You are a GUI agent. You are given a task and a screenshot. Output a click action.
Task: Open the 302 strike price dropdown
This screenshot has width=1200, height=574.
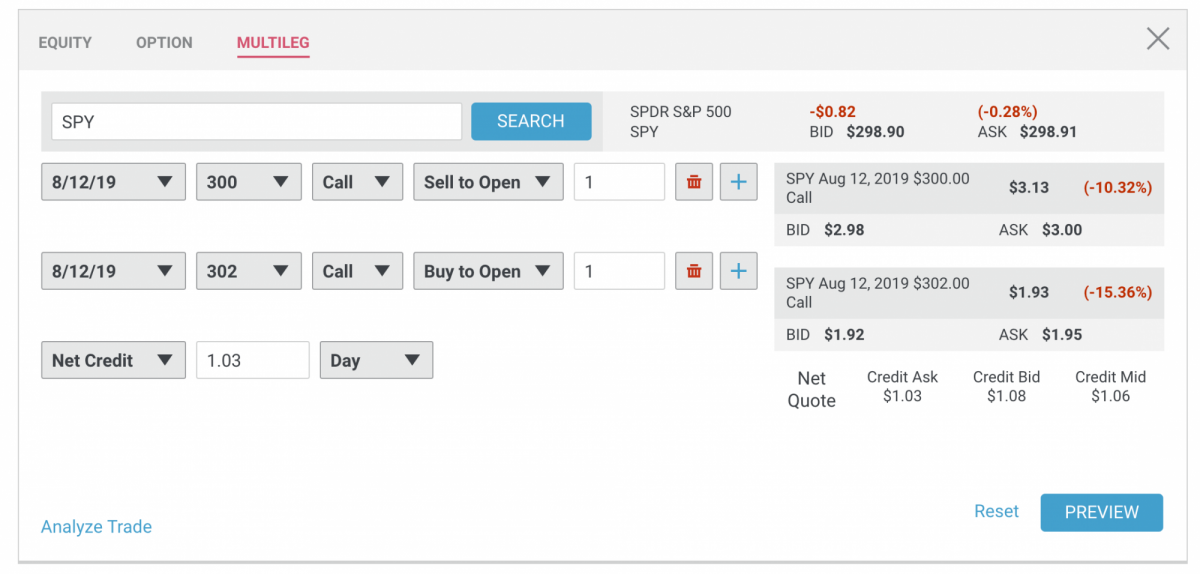point(249,271)
